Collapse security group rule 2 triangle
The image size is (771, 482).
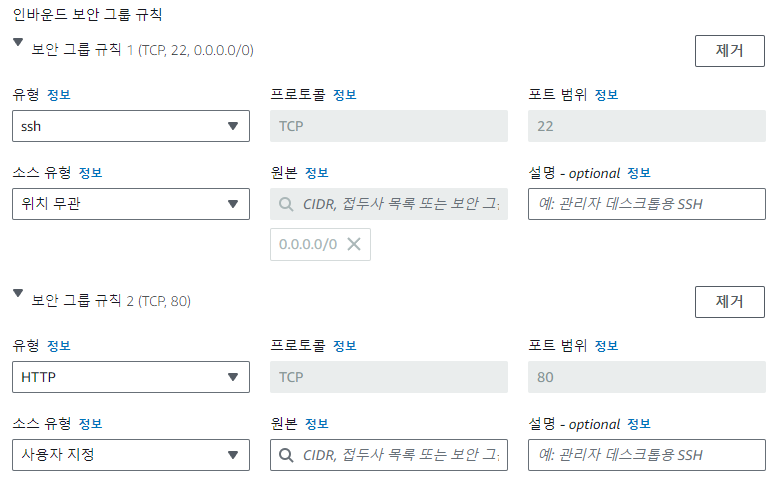point(18,293)
